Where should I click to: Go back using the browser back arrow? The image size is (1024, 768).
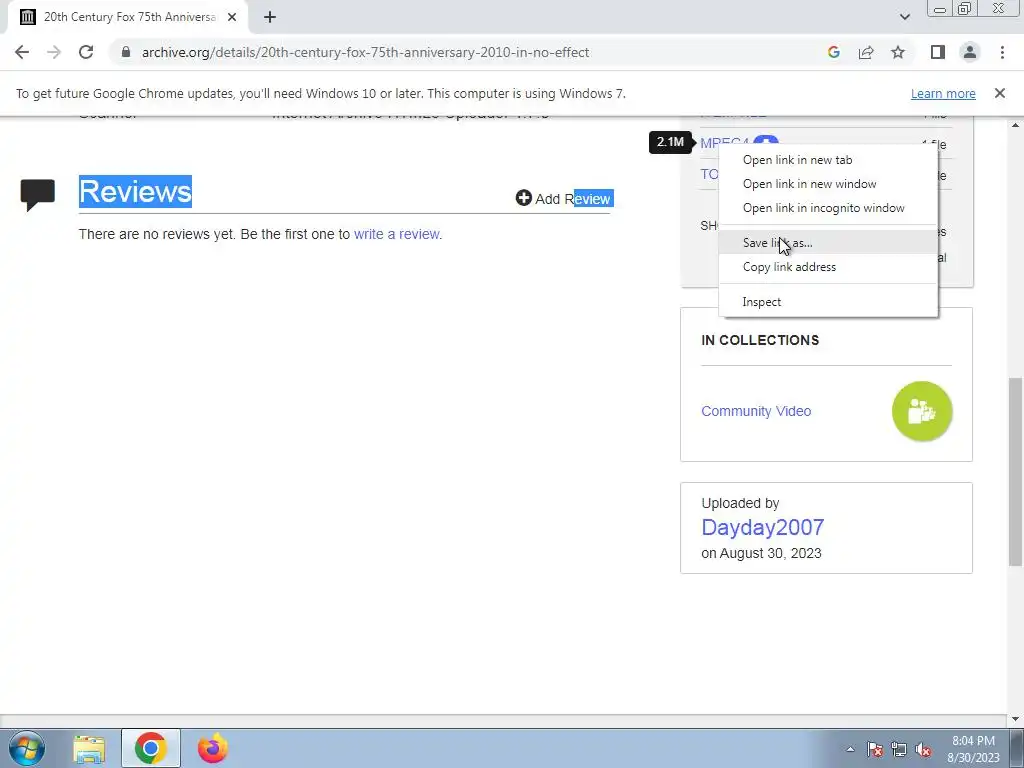click(x=22, y=52)
